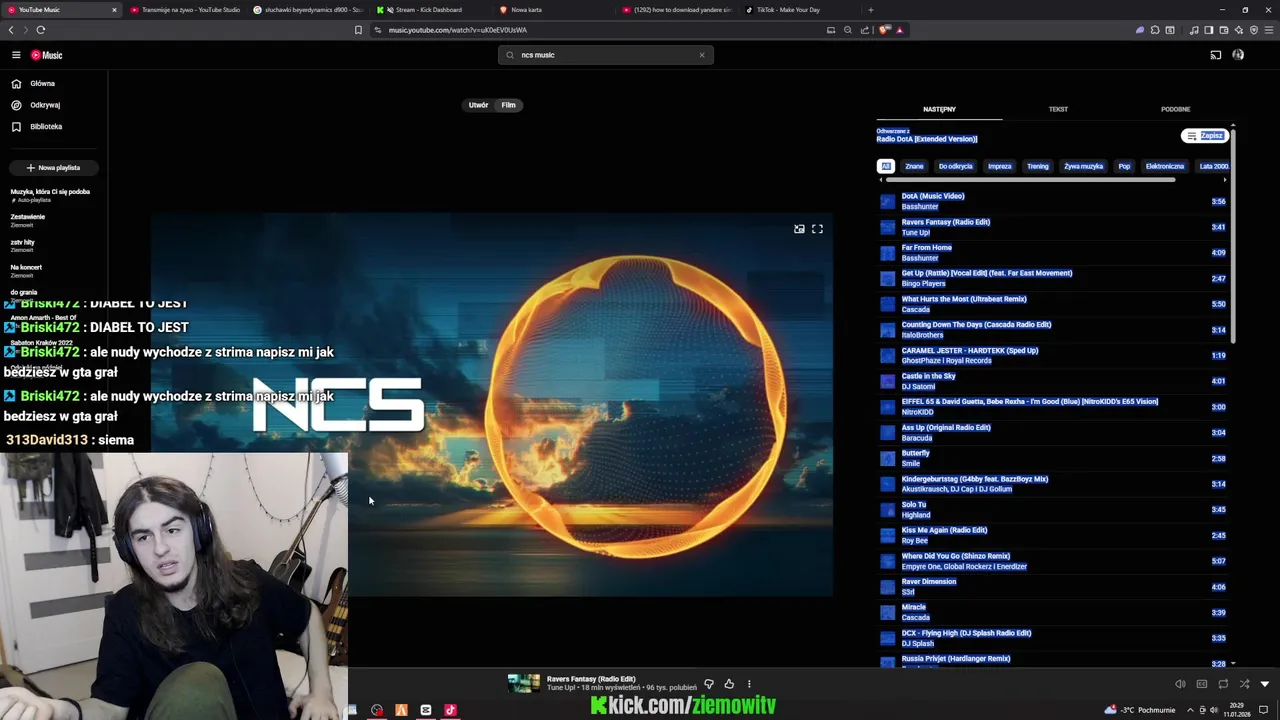This screenshot has height=720, width=1280.
Task: Open the Na koncert playlist
Action: click(x=26, y=270)
